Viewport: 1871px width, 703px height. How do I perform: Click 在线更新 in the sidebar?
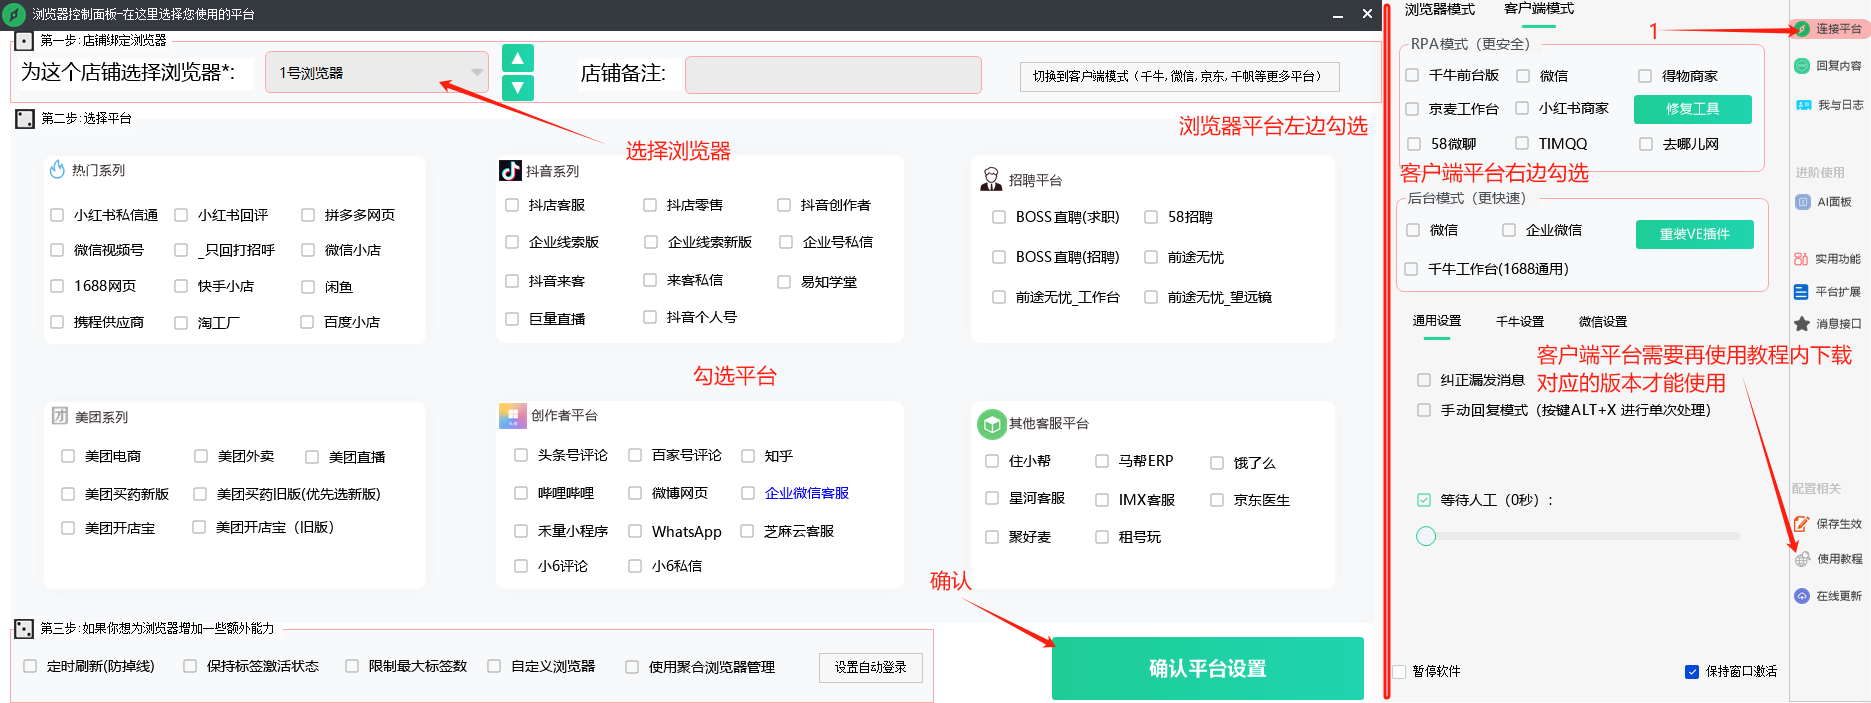click(x=1829, y=596)
